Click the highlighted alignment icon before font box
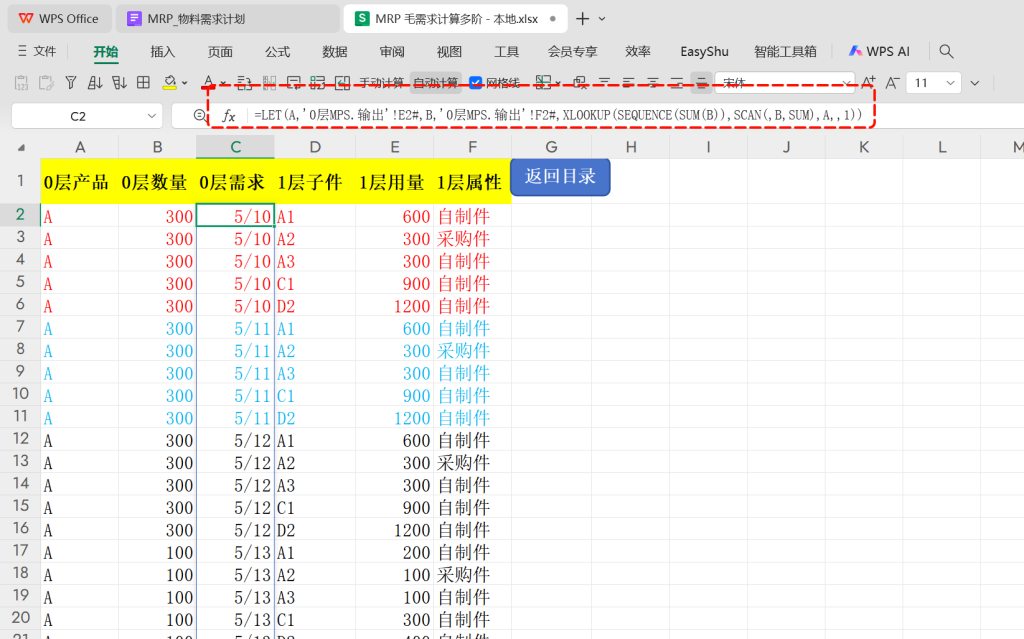 click(701, 82)
